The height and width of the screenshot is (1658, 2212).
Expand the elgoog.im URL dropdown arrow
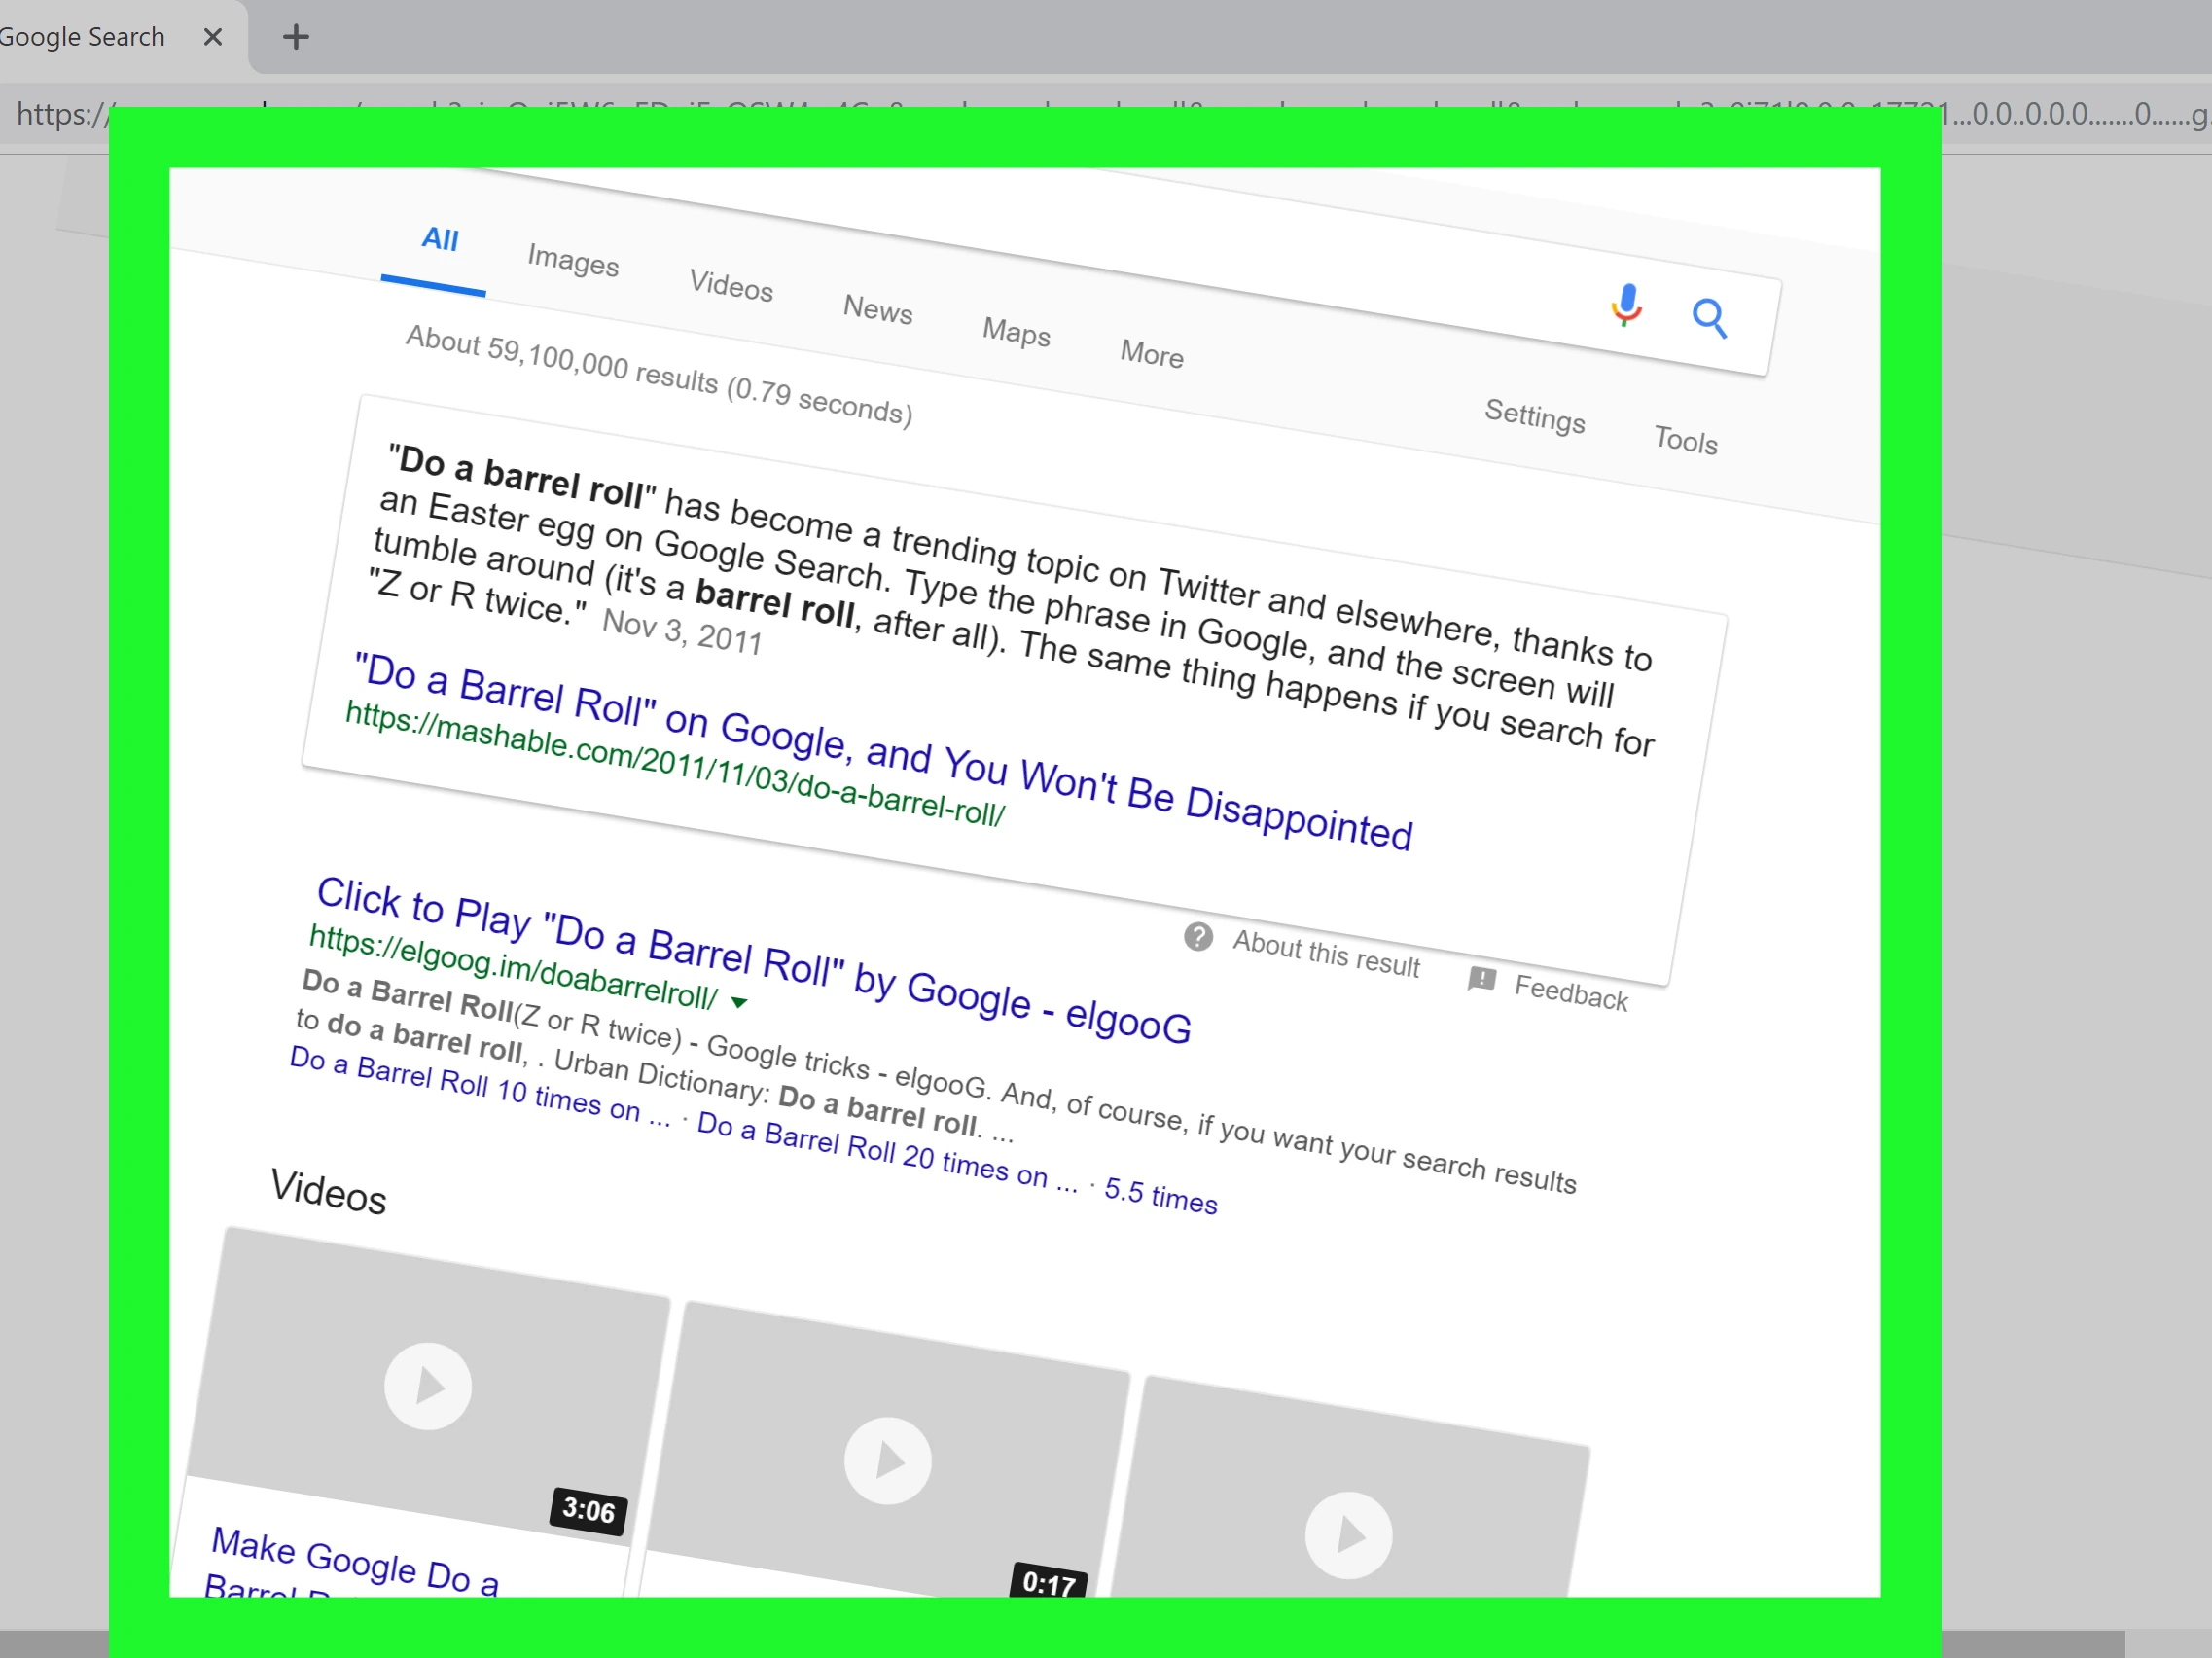739,1002
